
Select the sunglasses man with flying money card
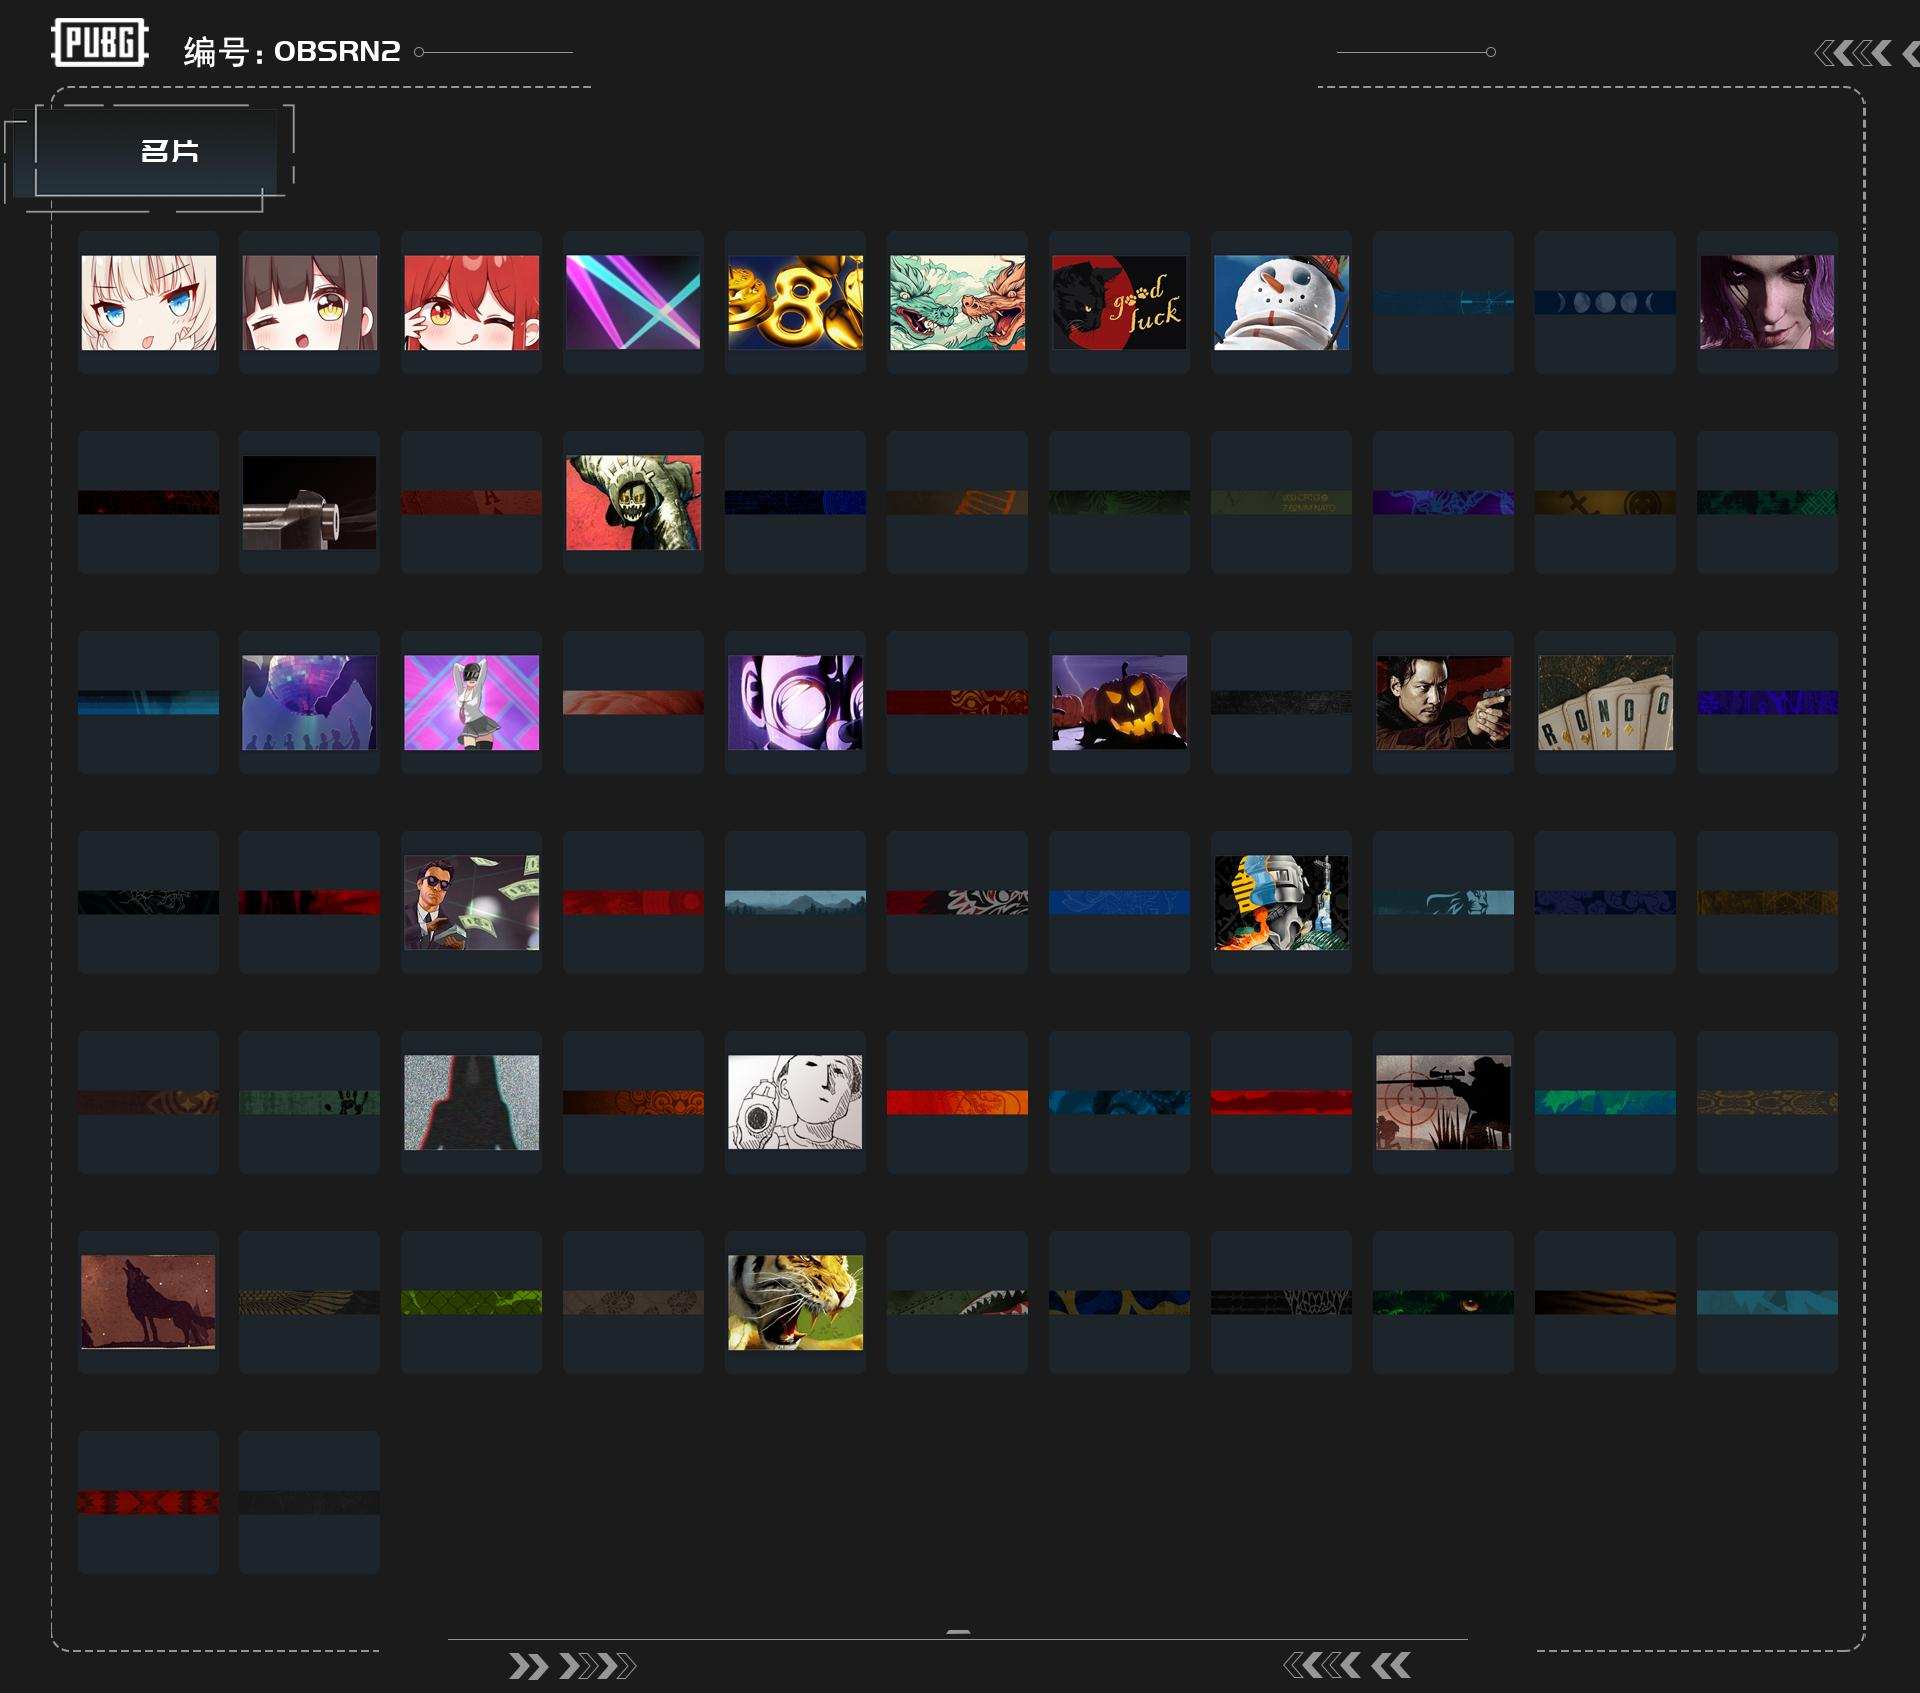click(472, 902)
